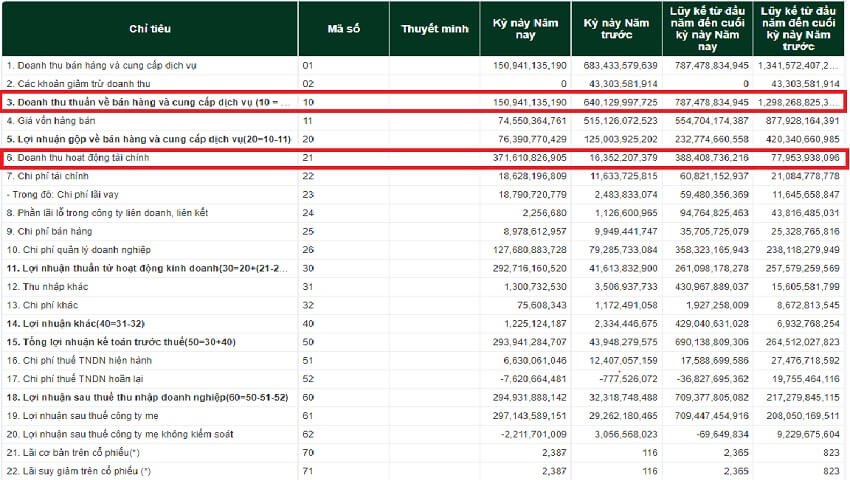Click value 430,967,889,037
The width and height of the screenshot is (850, 480).
click(x=711, y=287)
